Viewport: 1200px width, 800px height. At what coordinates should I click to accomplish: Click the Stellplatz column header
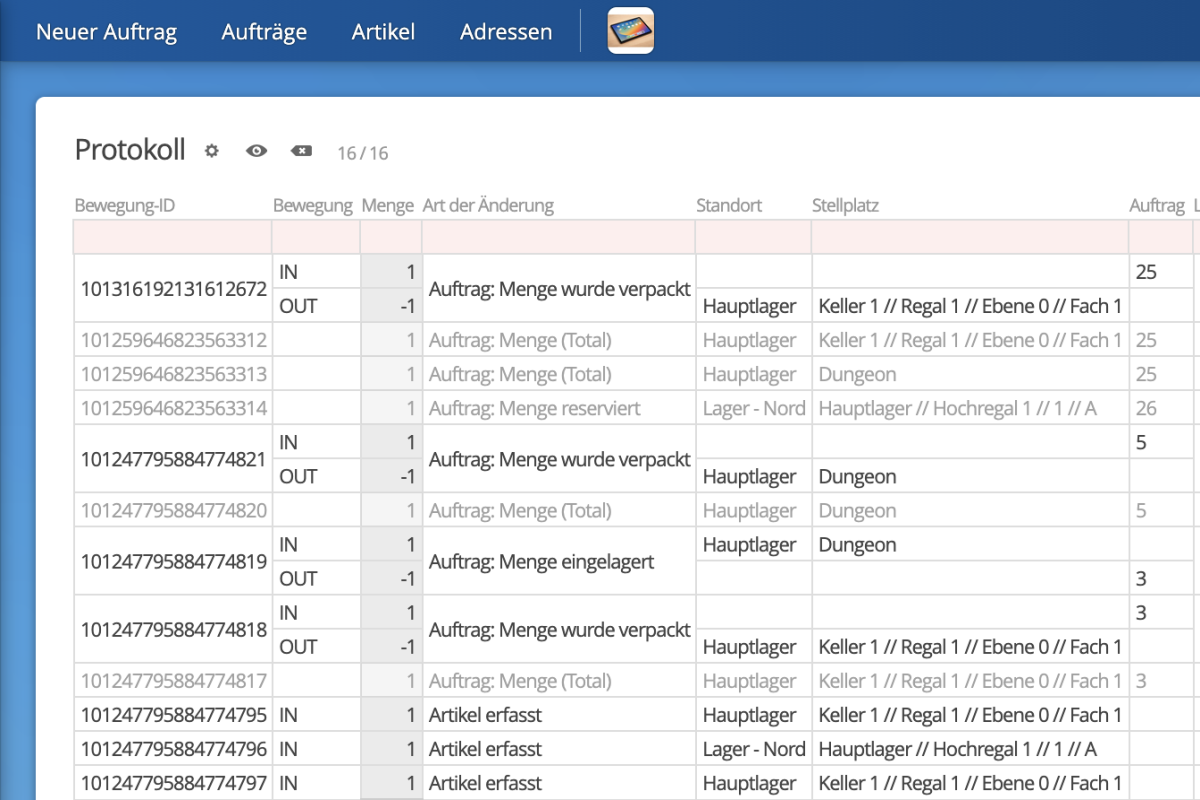click(845, 206)
